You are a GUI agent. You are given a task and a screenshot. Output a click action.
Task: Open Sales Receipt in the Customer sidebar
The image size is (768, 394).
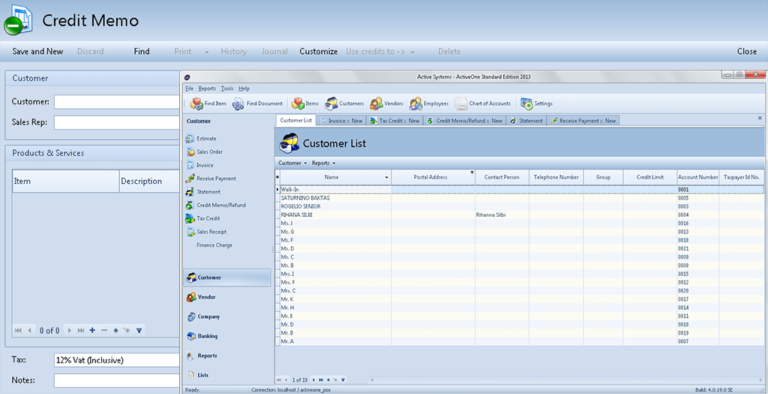[x=206, y=231]
